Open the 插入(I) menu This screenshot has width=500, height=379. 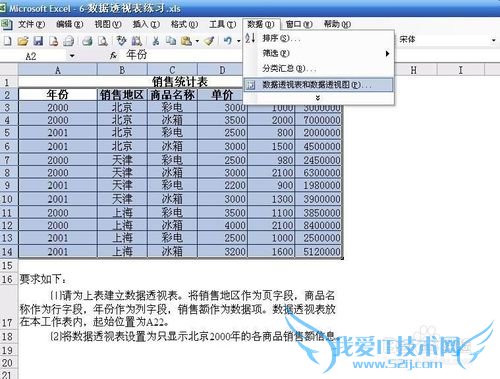coord(146,24)
